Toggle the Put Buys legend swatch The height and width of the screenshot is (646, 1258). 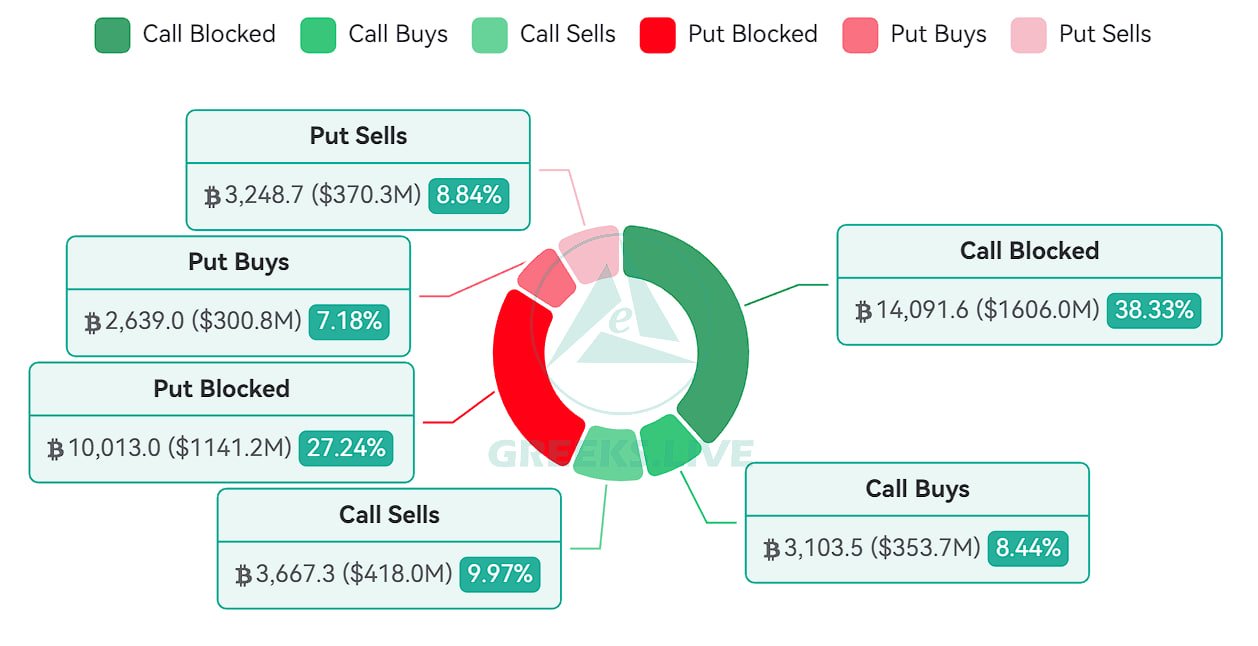[x=860, y=35]
